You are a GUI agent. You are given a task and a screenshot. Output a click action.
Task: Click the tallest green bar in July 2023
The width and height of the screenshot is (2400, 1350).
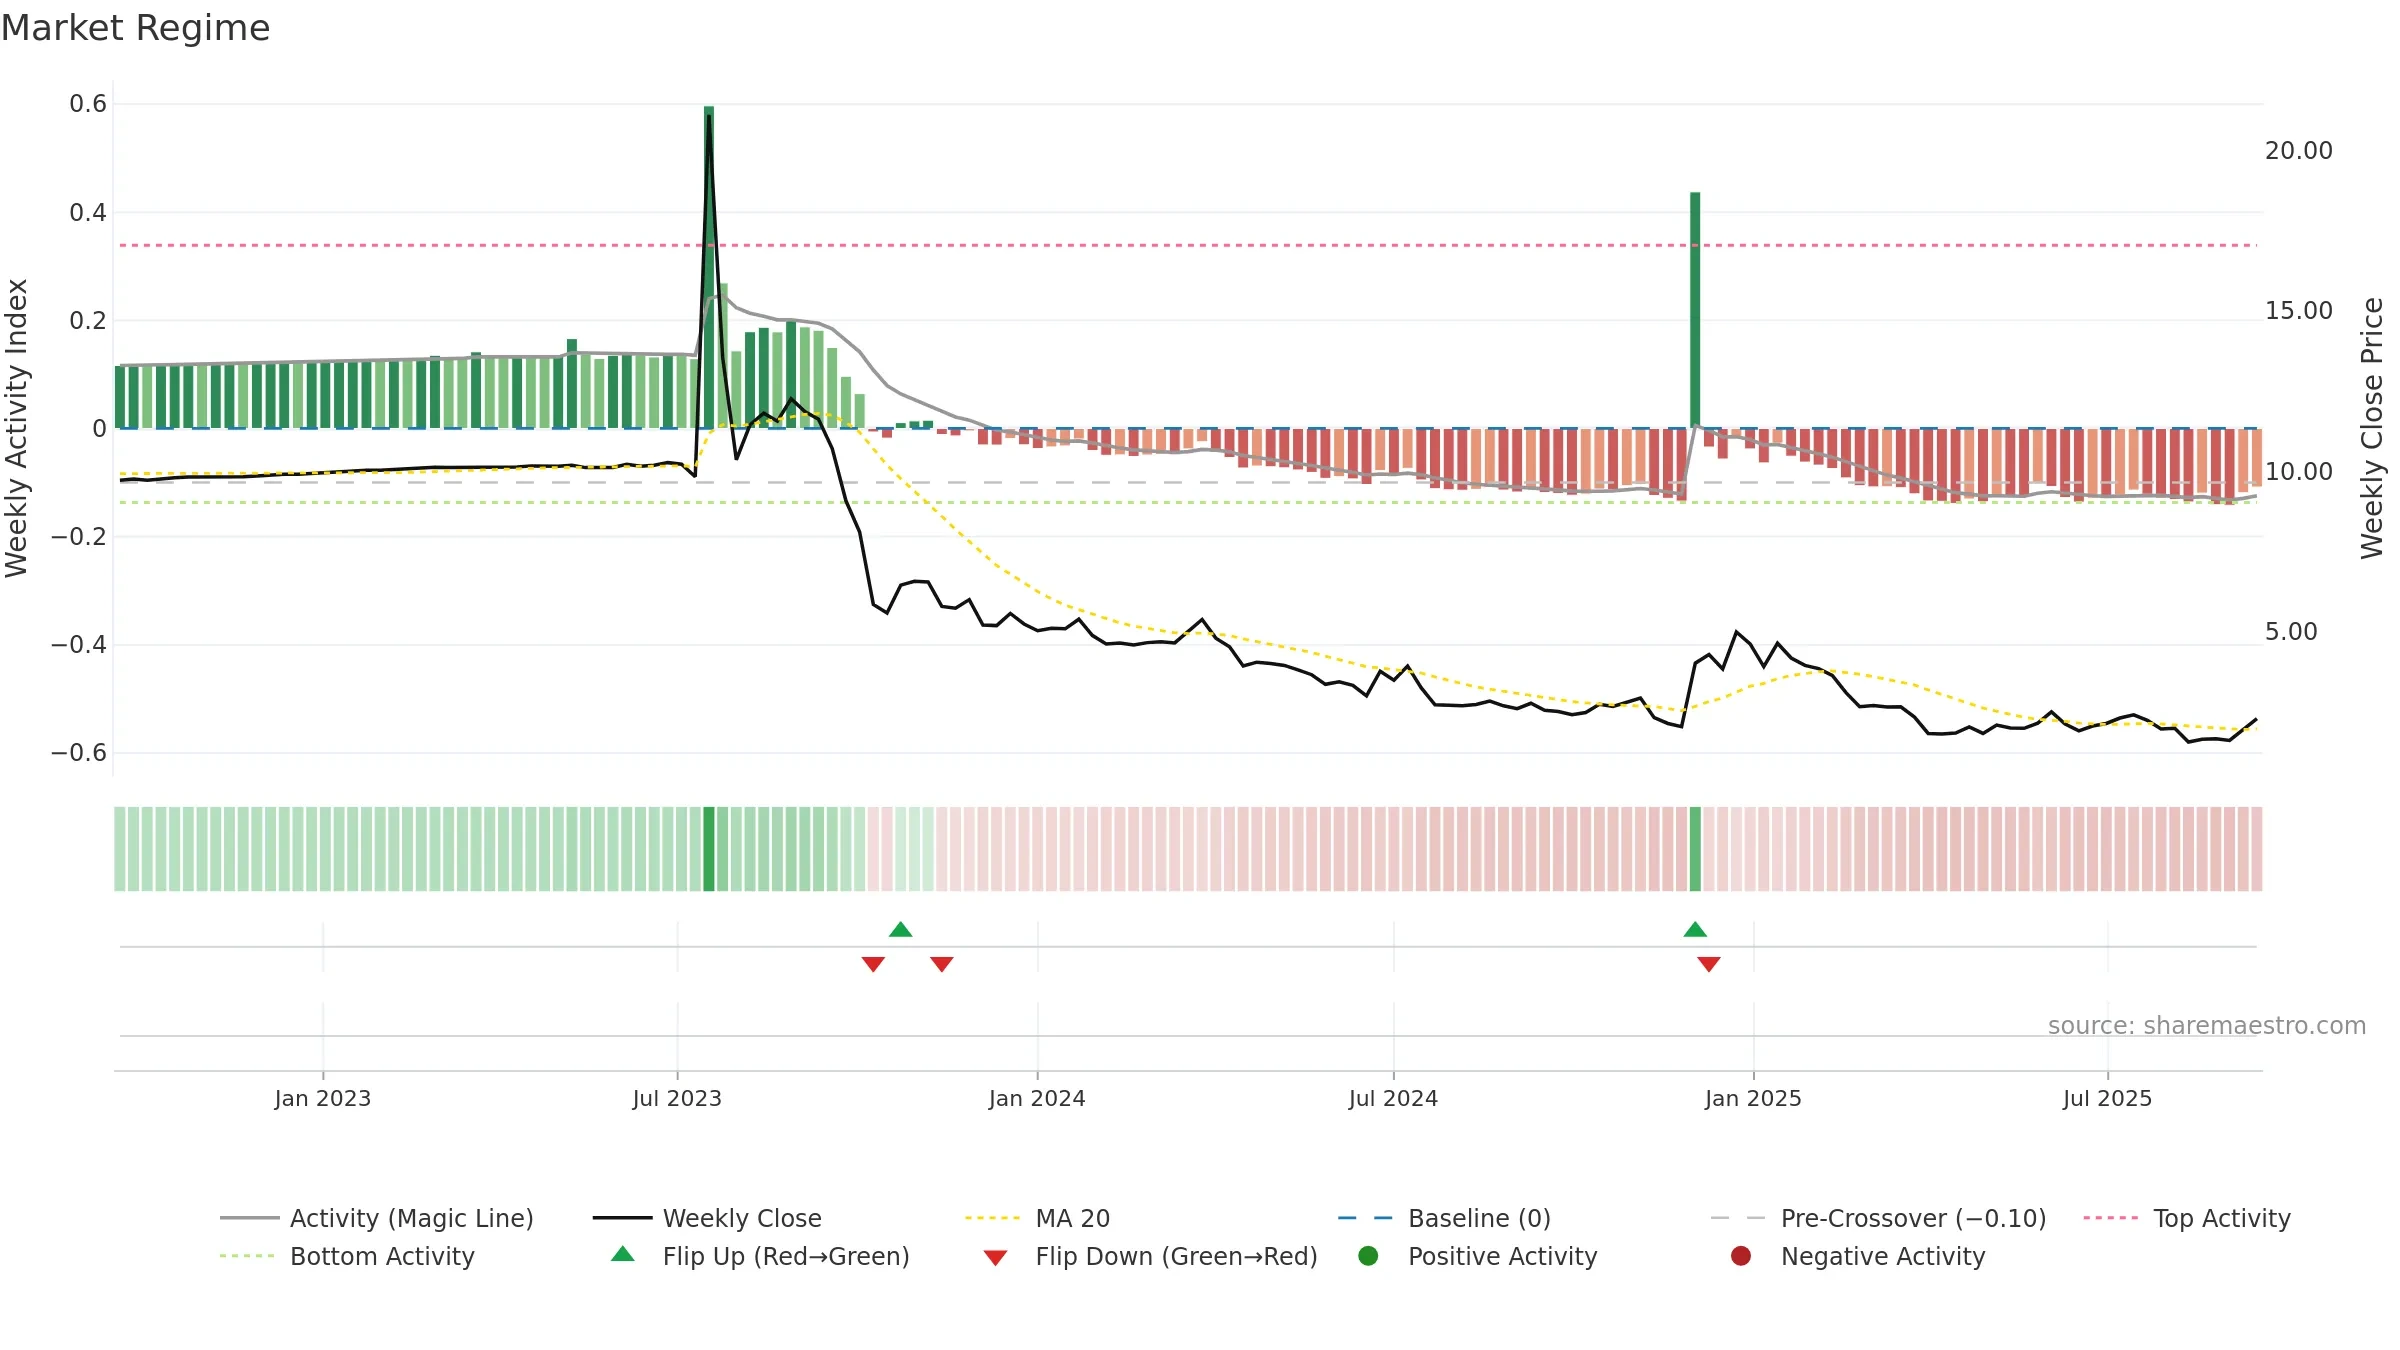click(x=709, y=266)
